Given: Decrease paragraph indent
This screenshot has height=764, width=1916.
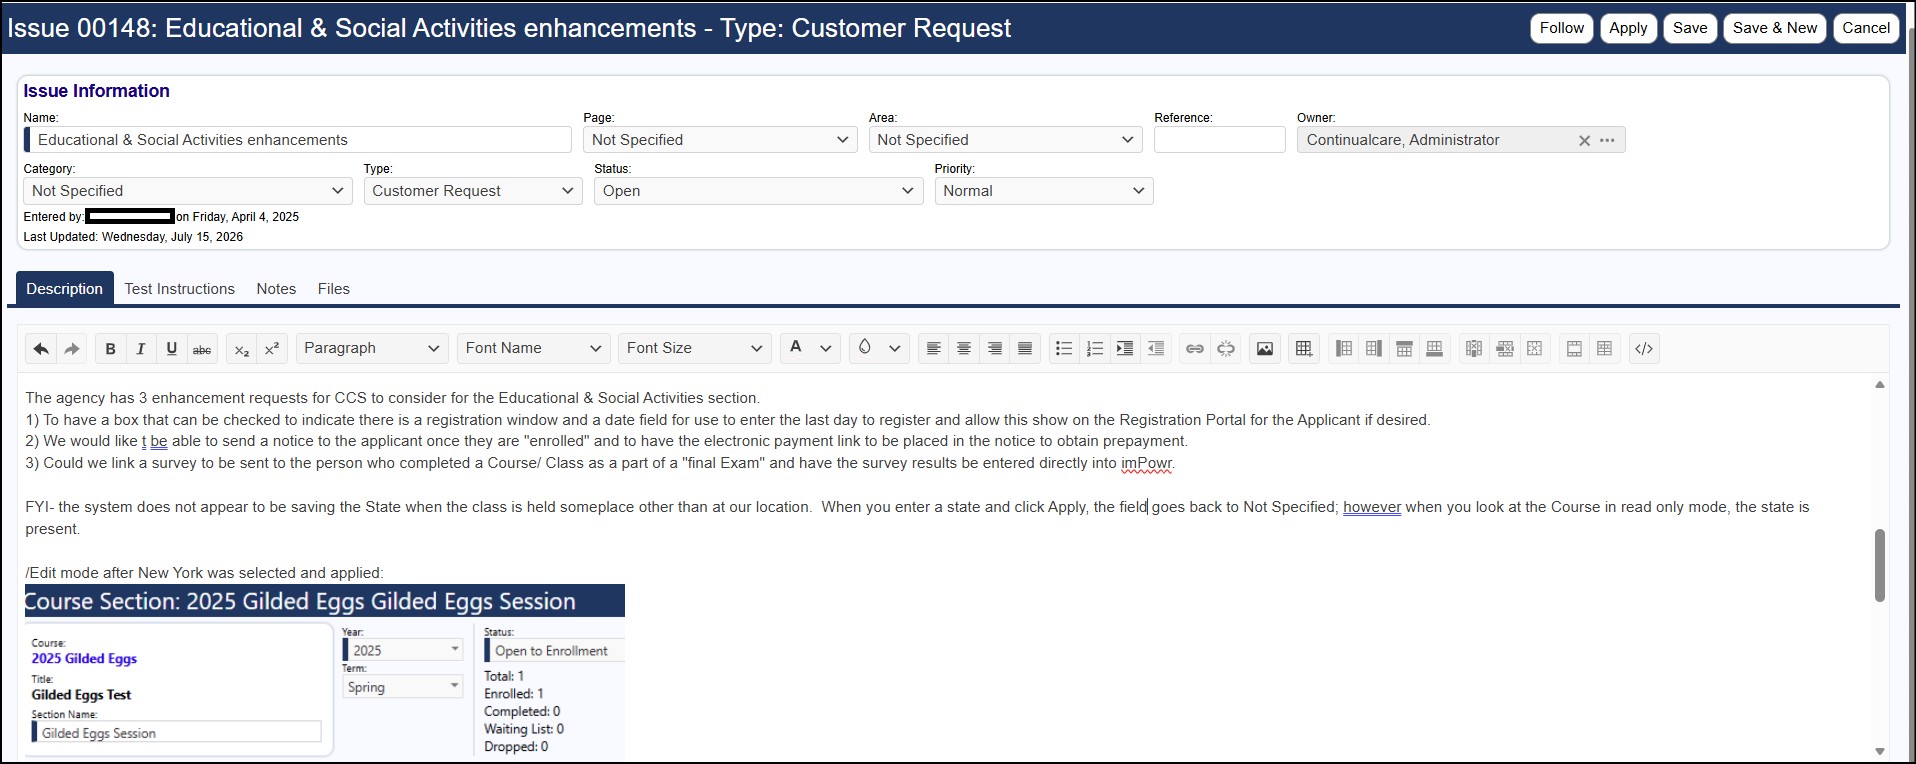Looking at the screenshot, I should pyautogui.click(x=1156, y=349).
